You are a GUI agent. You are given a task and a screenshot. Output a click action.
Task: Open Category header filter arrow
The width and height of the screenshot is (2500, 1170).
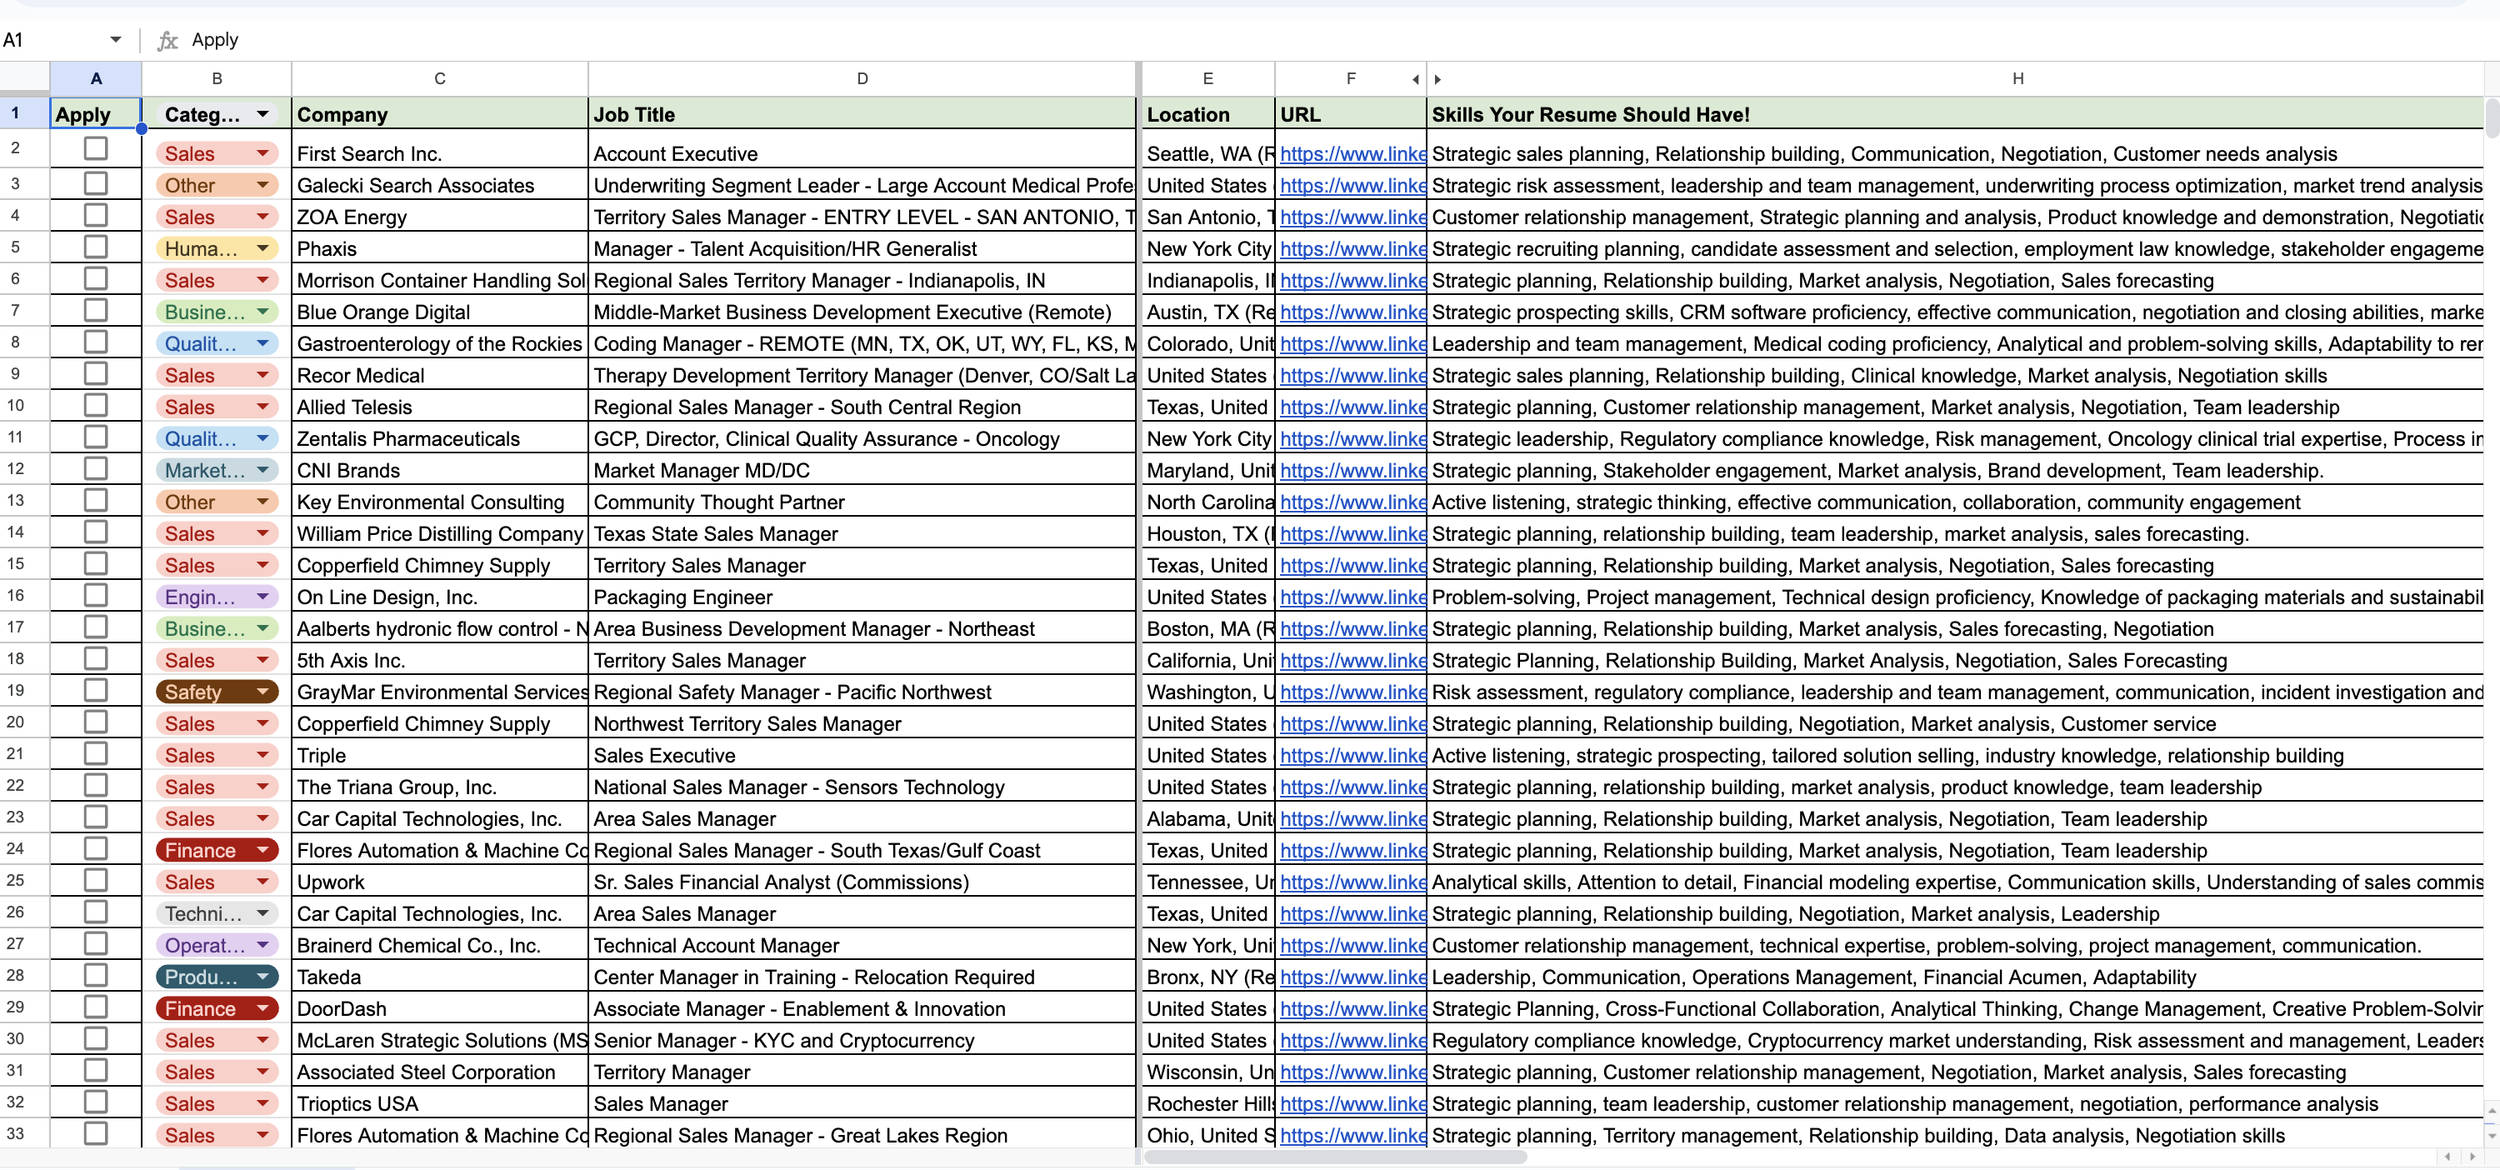(263, 114)
